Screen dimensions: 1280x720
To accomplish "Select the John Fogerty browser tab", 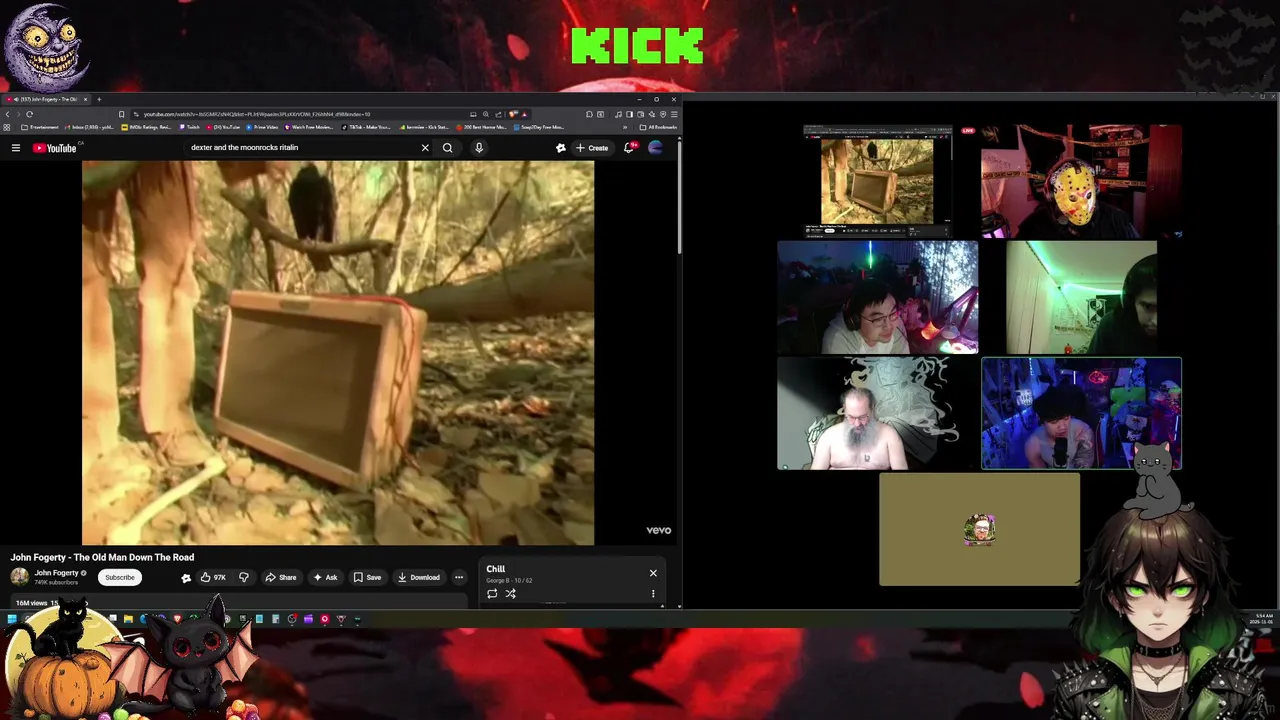I will (46, 99).
